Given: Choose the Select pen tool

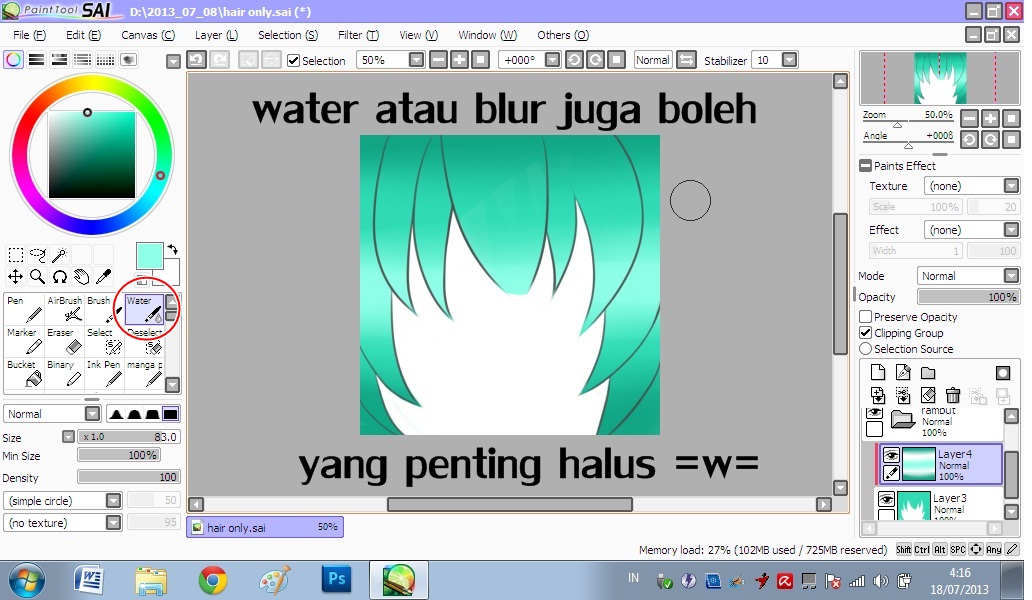Looking at the screenshot, I should coord(104,341).
